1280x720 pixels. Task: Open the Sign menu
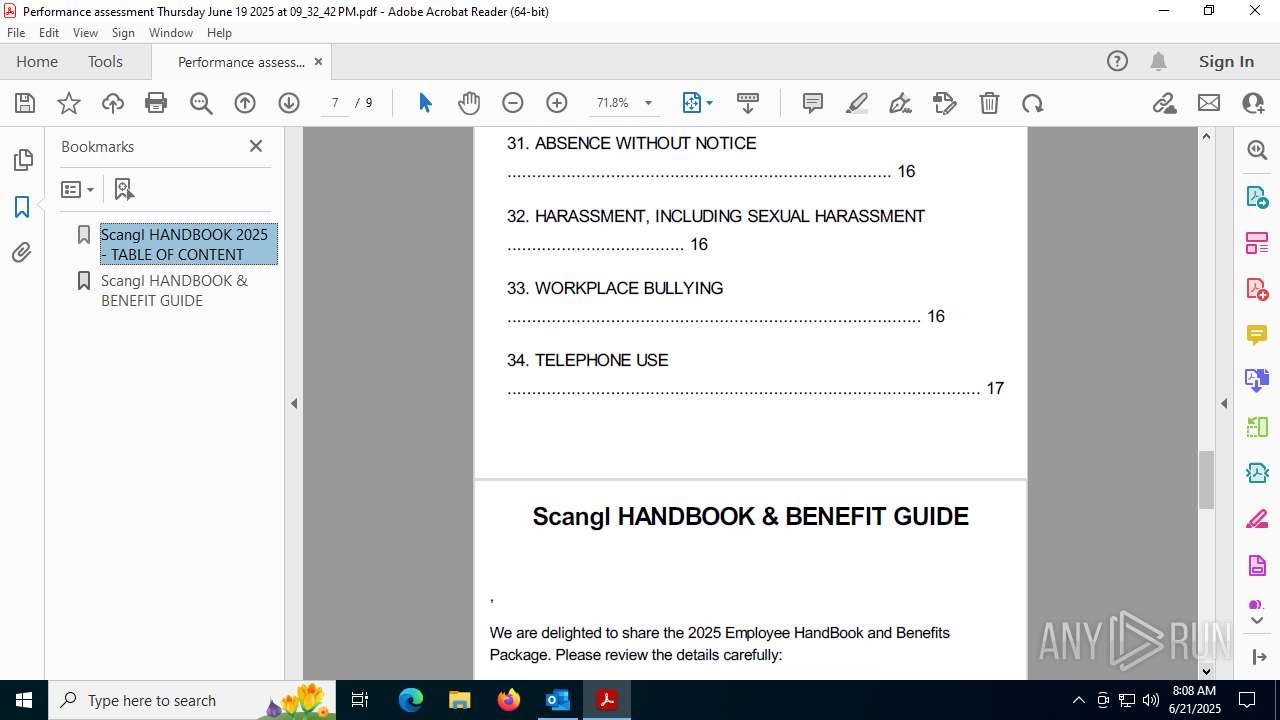click(x=123, y=33)
